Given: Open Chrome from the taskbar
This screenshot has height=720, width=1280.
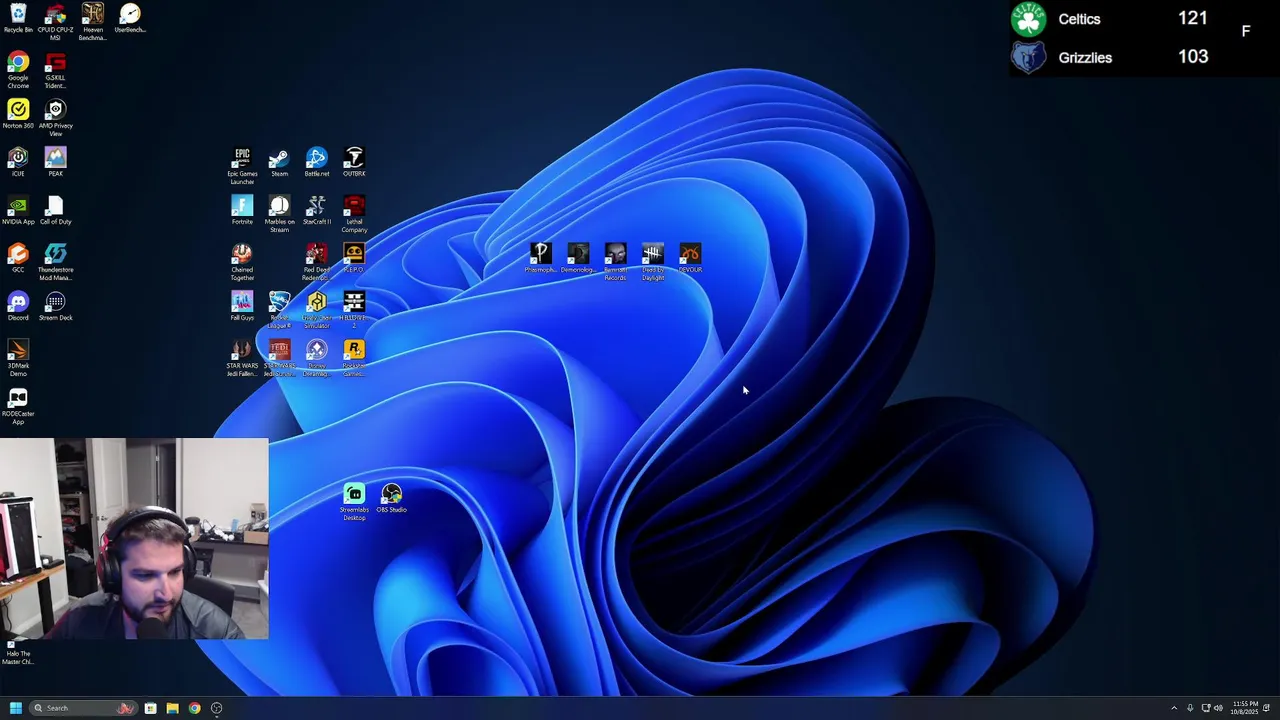Looking at the screenshot, I should point(194,708).
